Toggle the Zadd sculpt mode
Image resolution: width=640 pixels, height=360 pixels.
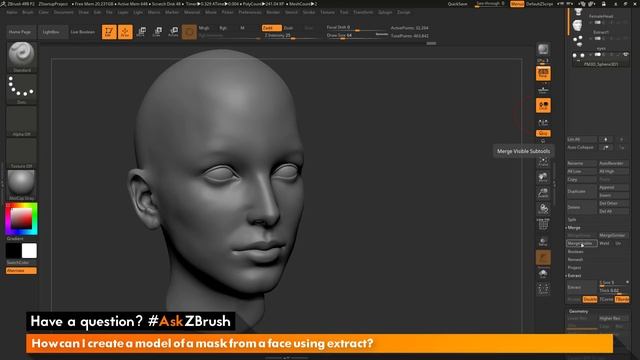pos(271,28)
